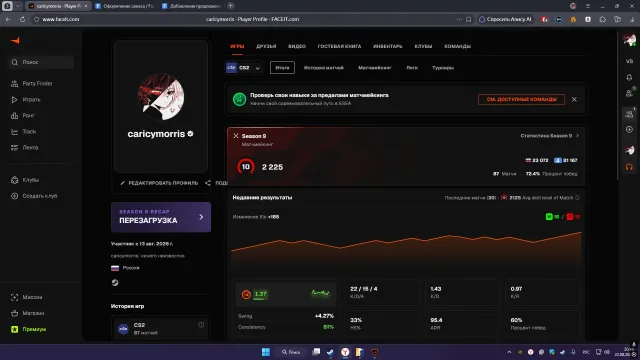The width and height of the screenshot is (640, 360).
Task: Click the 1.37 rating stat card
Action: pyautogui.click(x=286, y=294)
